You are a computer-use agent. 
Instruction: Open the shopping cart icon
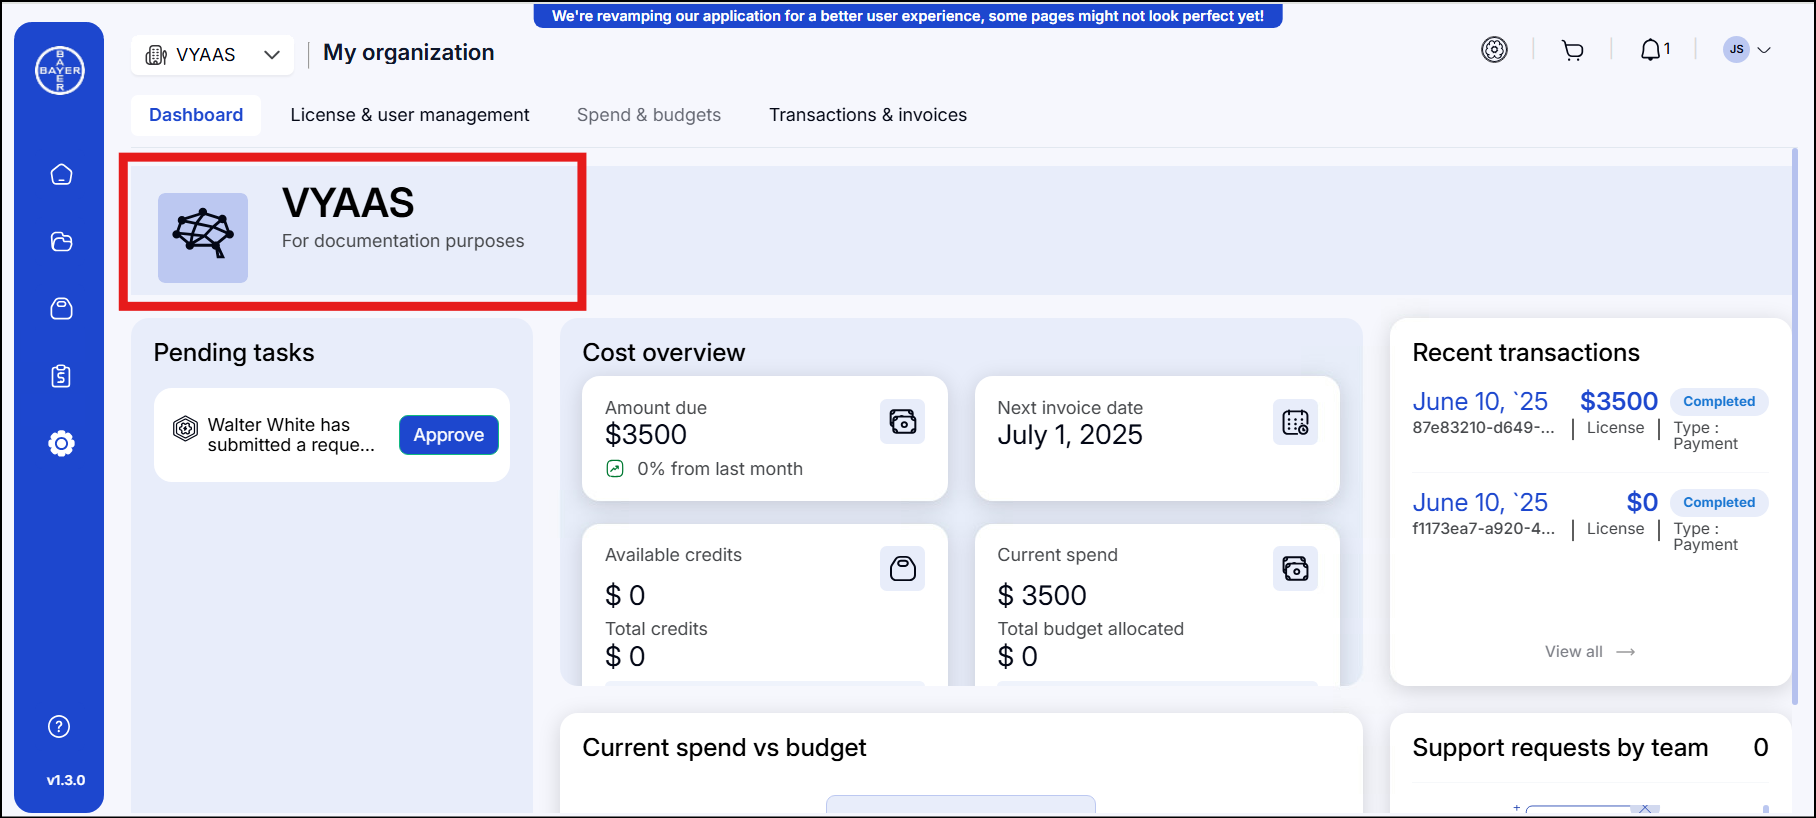click(1573, 50)
